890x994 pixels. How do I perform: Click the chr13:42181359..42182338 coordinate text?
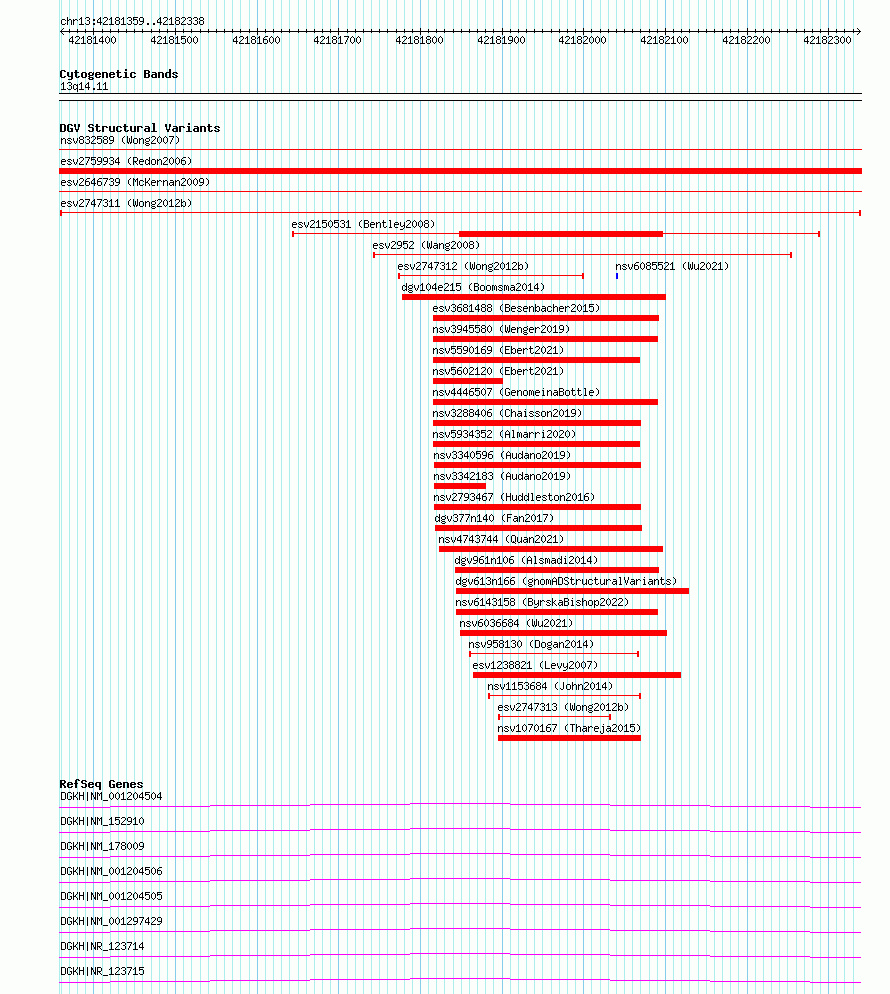(x=132, y=21)
